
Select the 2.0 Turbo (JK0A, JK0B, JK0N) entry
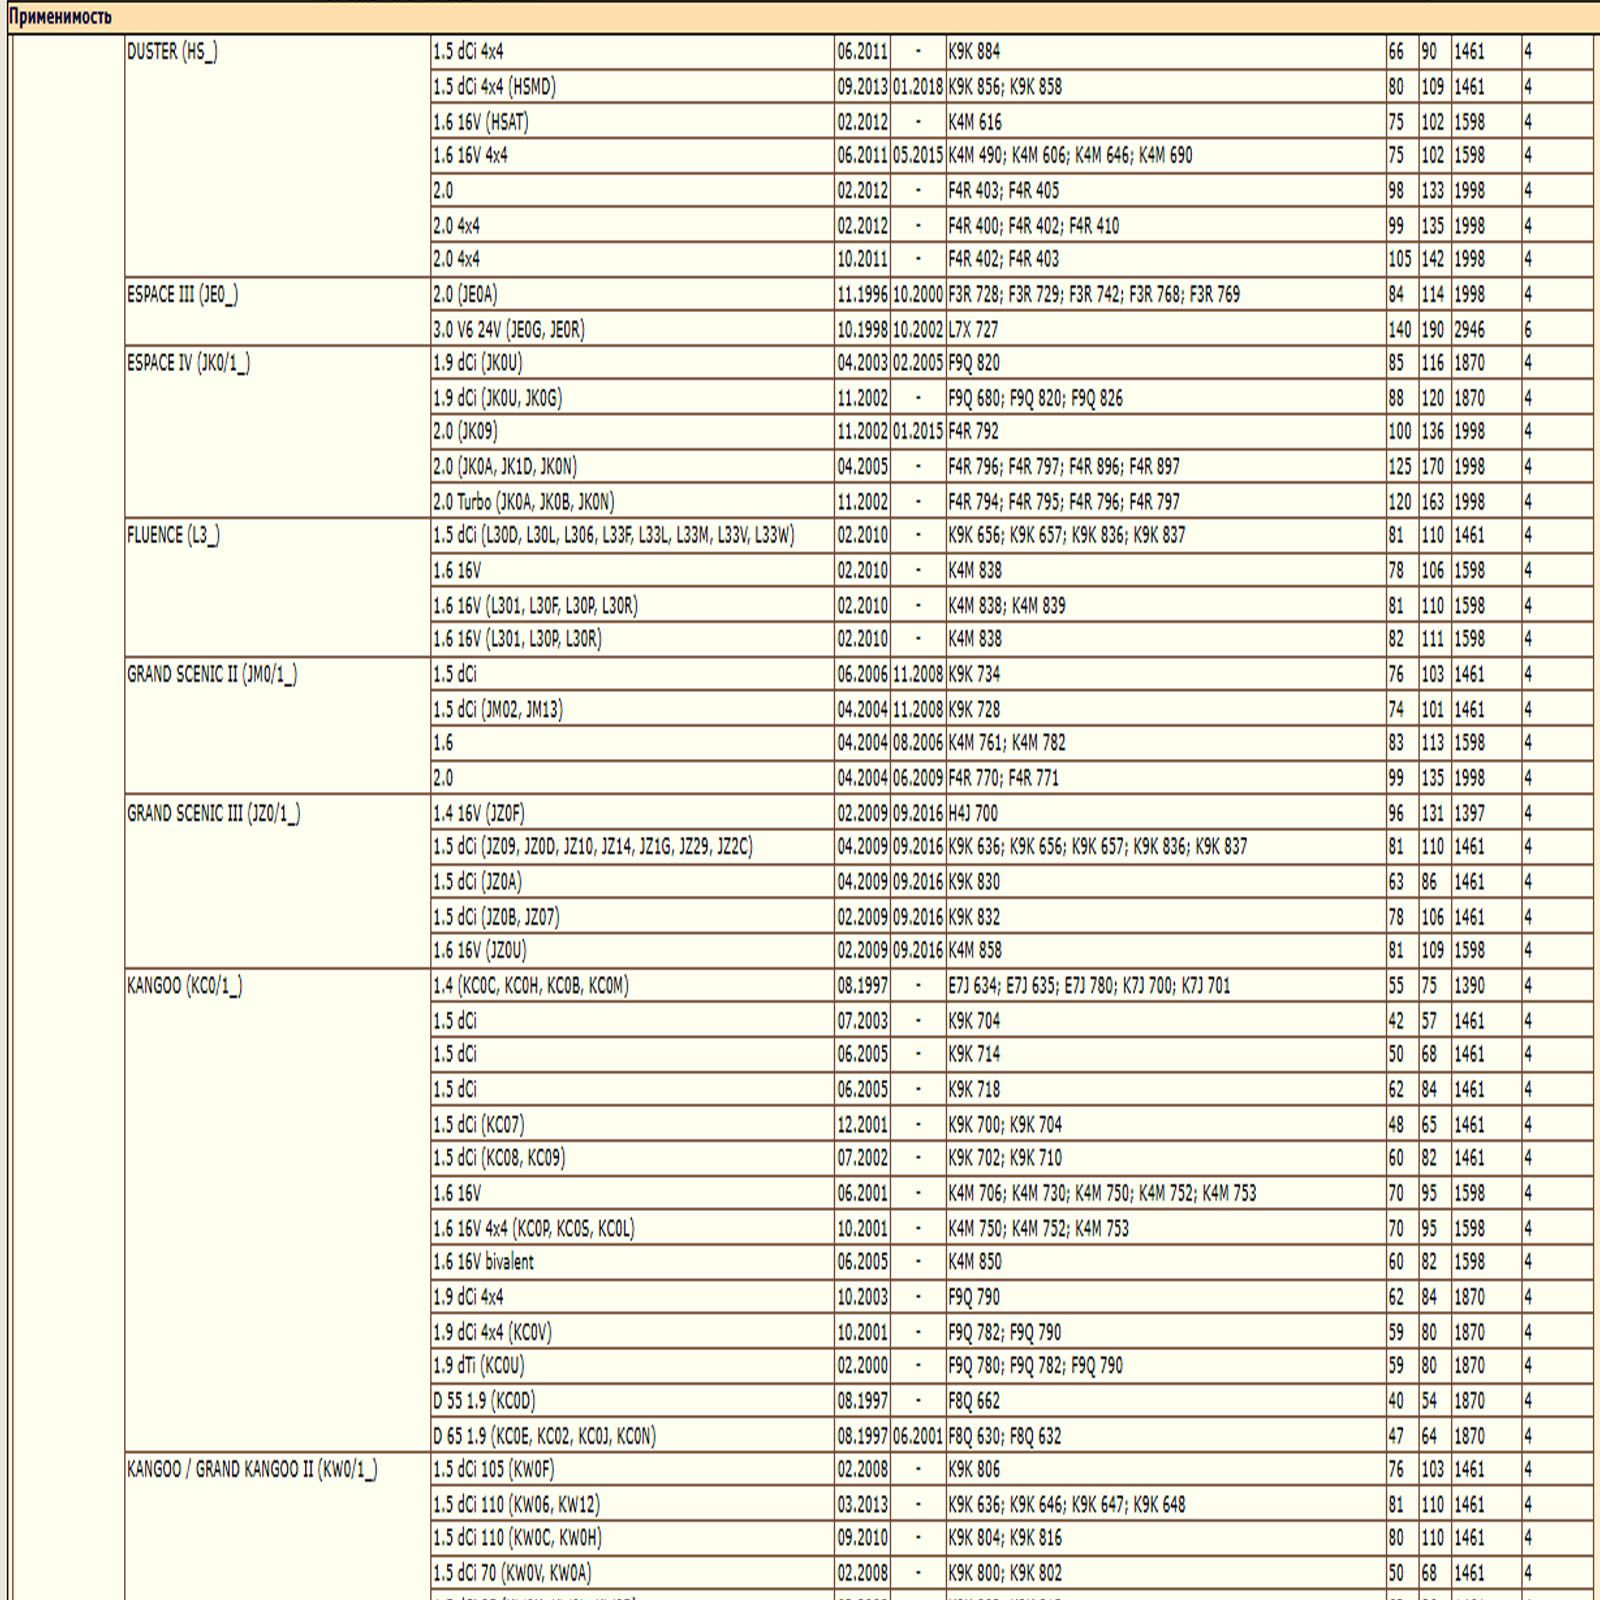524,502
